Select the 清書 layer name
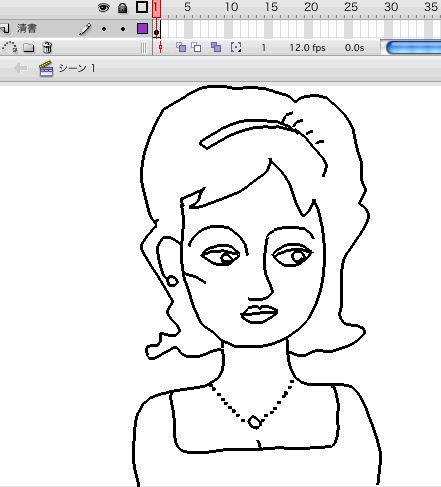This screenshot has width=441, height=487. click(27, 28)
